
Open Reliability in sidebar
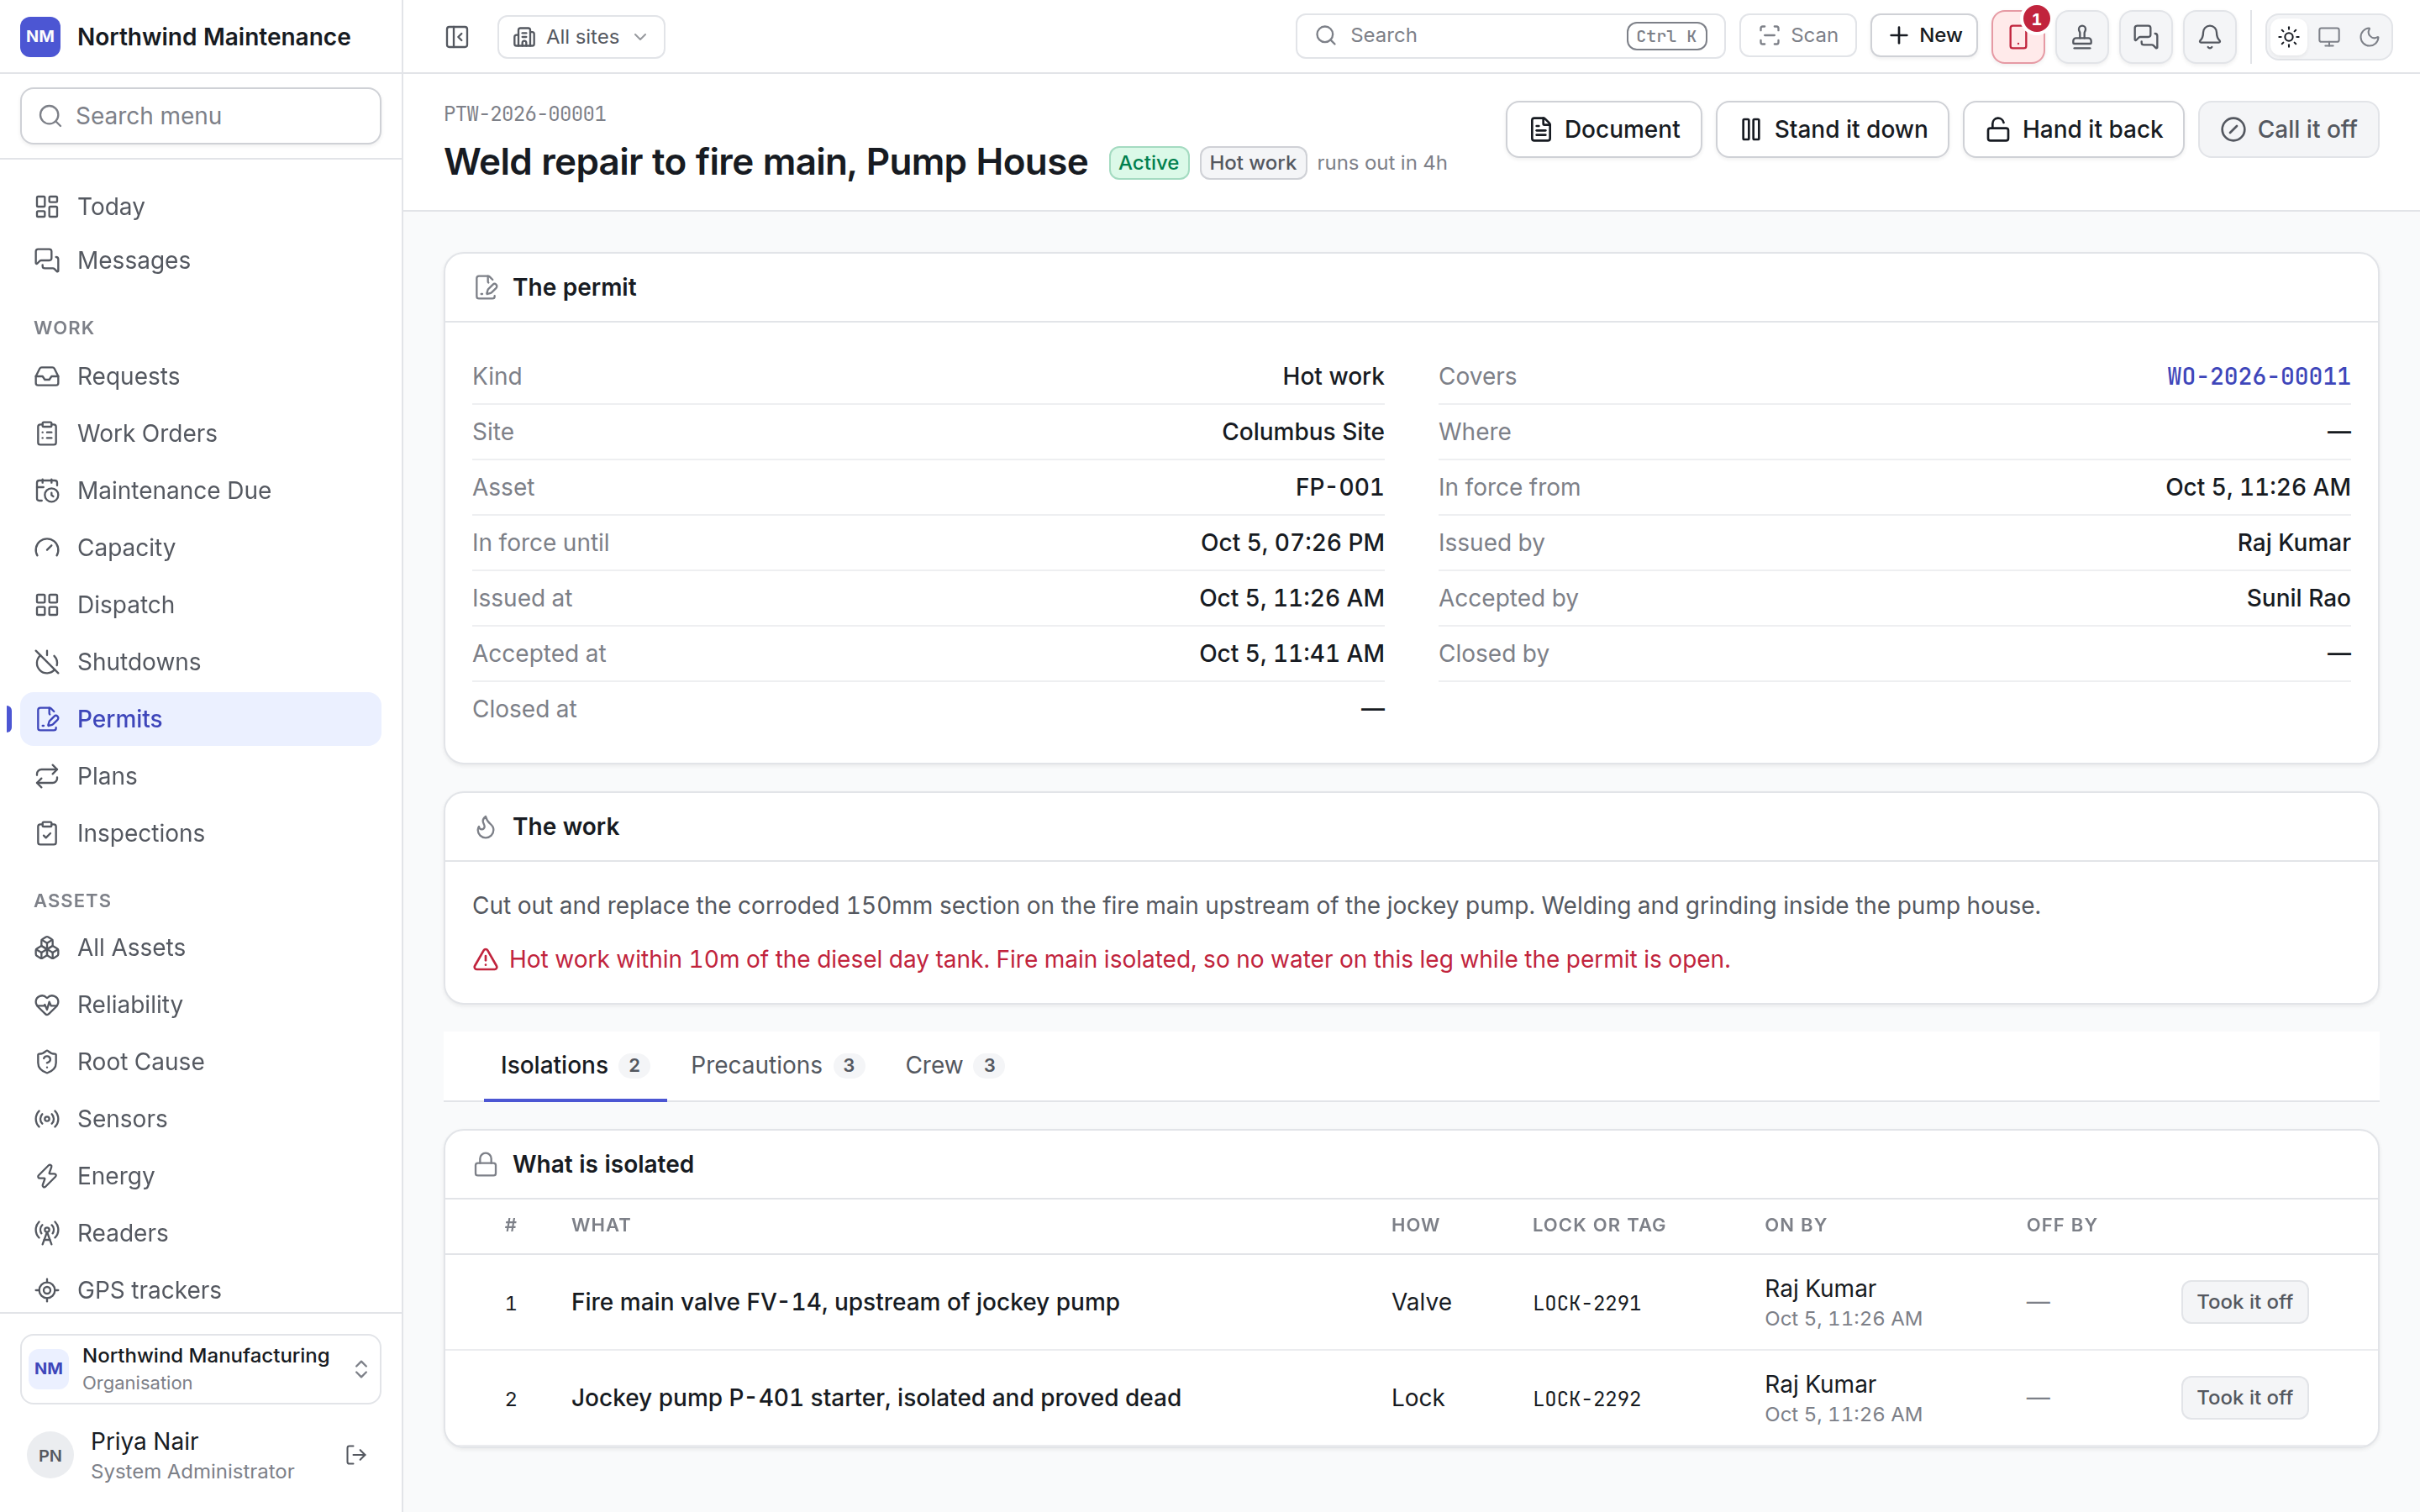201,1004
